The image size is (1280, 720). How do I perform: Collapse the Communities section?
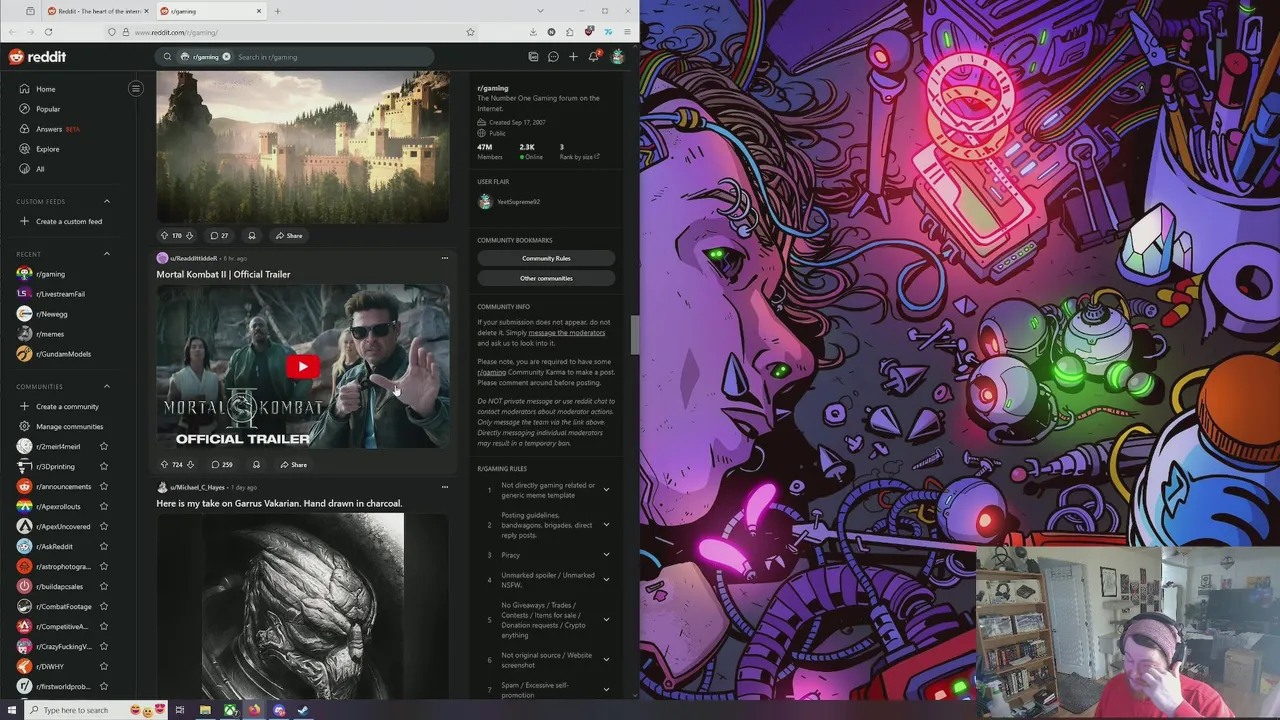[107, 386]
